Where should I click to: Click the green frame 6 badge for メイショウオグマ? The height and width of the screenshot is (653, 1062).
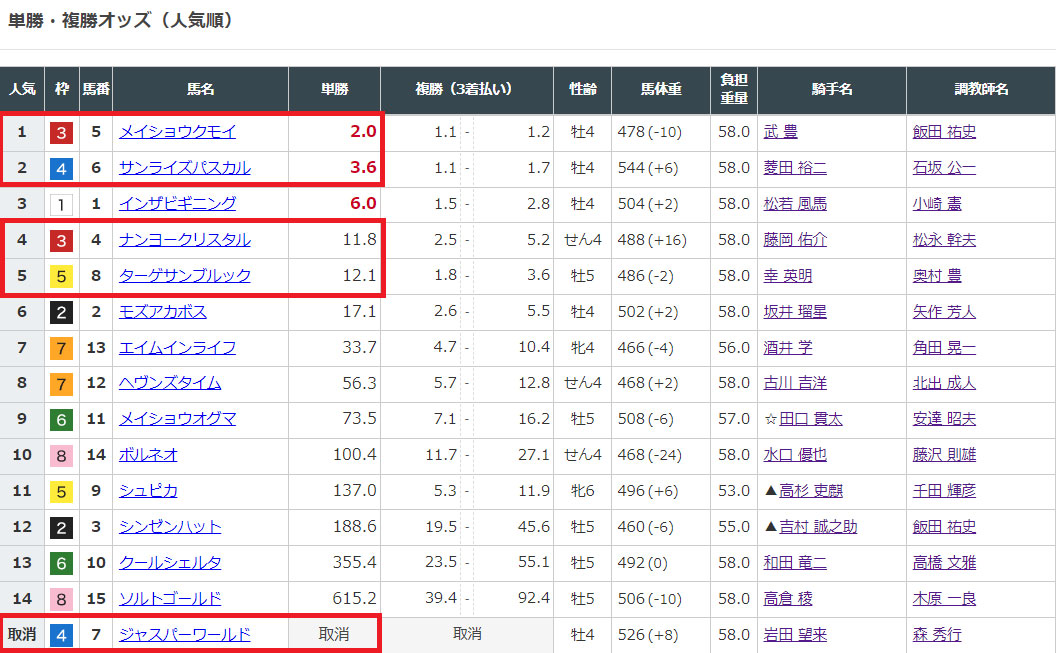[62, 419]
